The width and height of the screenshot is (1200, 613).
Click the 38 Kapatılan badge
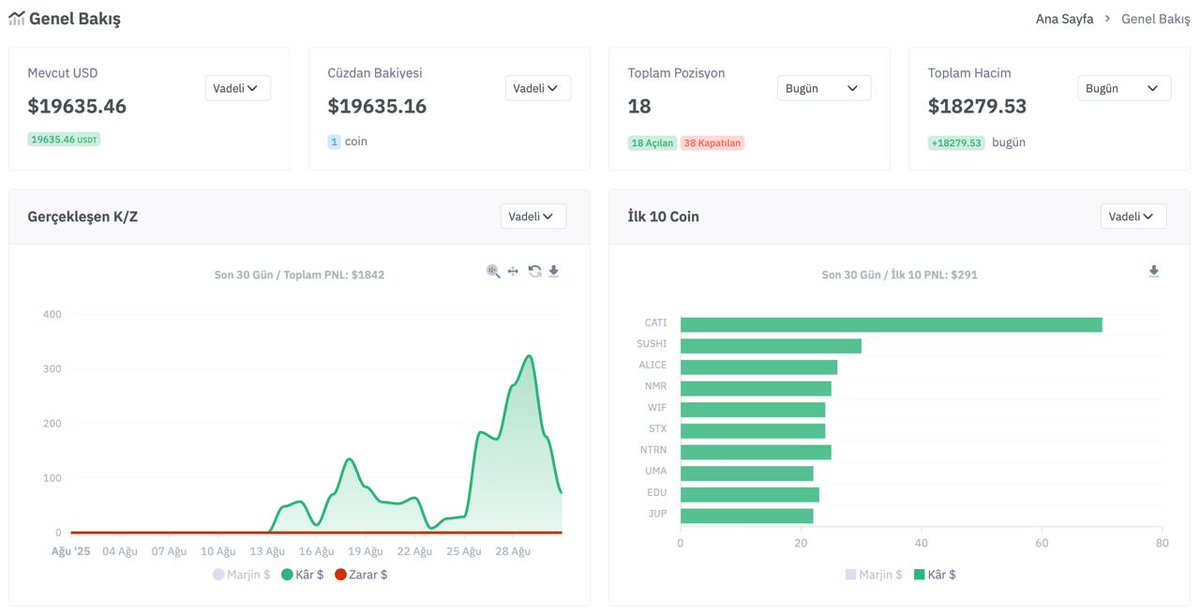[713, 143]
